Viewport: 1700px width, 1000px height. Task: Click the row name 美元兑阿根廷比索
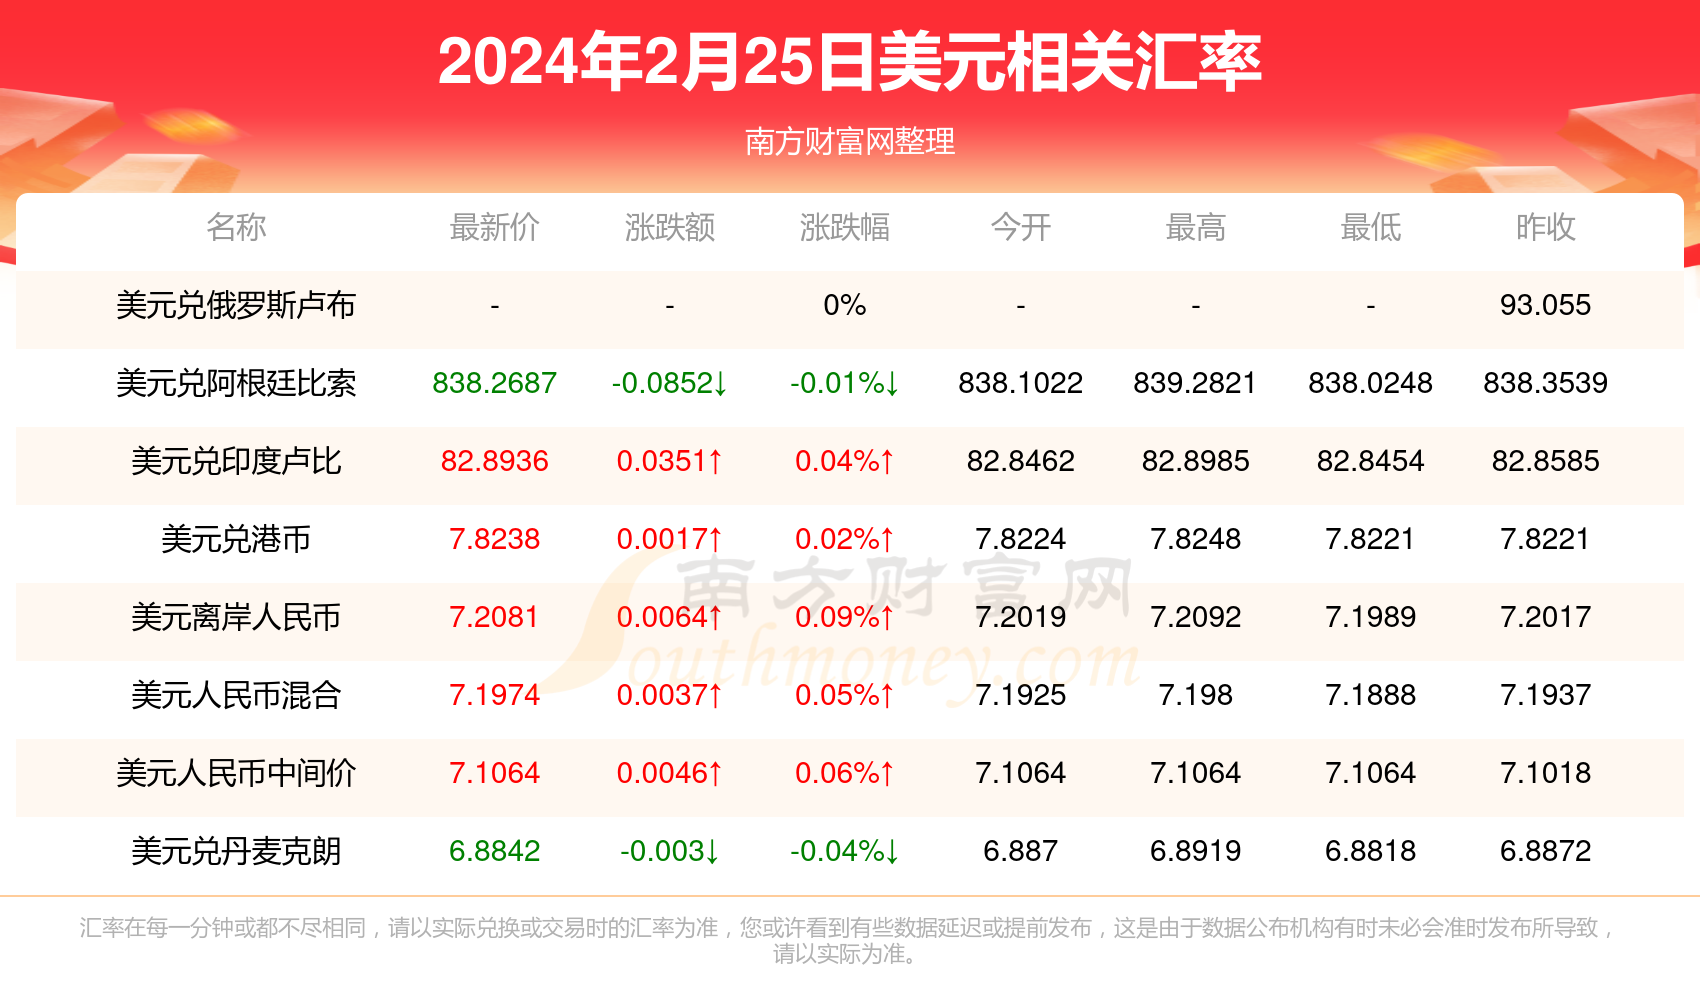pos(236,384)
